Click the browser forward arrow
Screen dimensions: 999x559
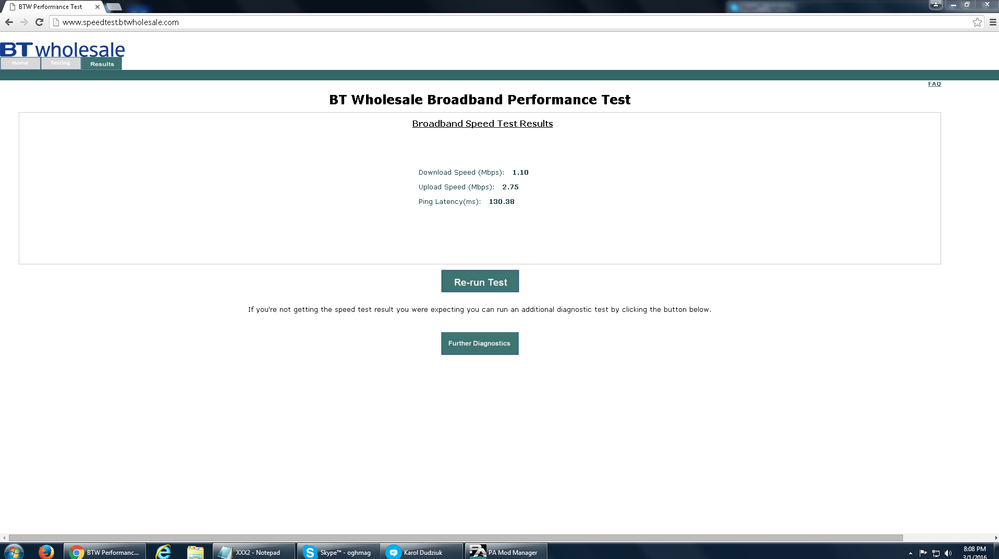coord(24,22)
